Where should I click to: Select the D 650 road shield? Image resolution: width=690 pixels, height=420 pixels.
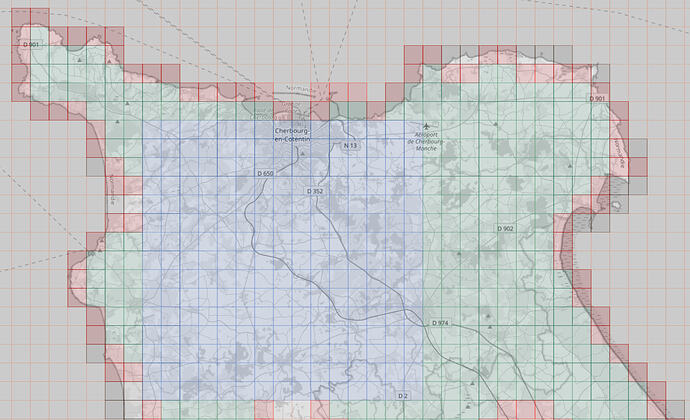(x=265, y=173)
